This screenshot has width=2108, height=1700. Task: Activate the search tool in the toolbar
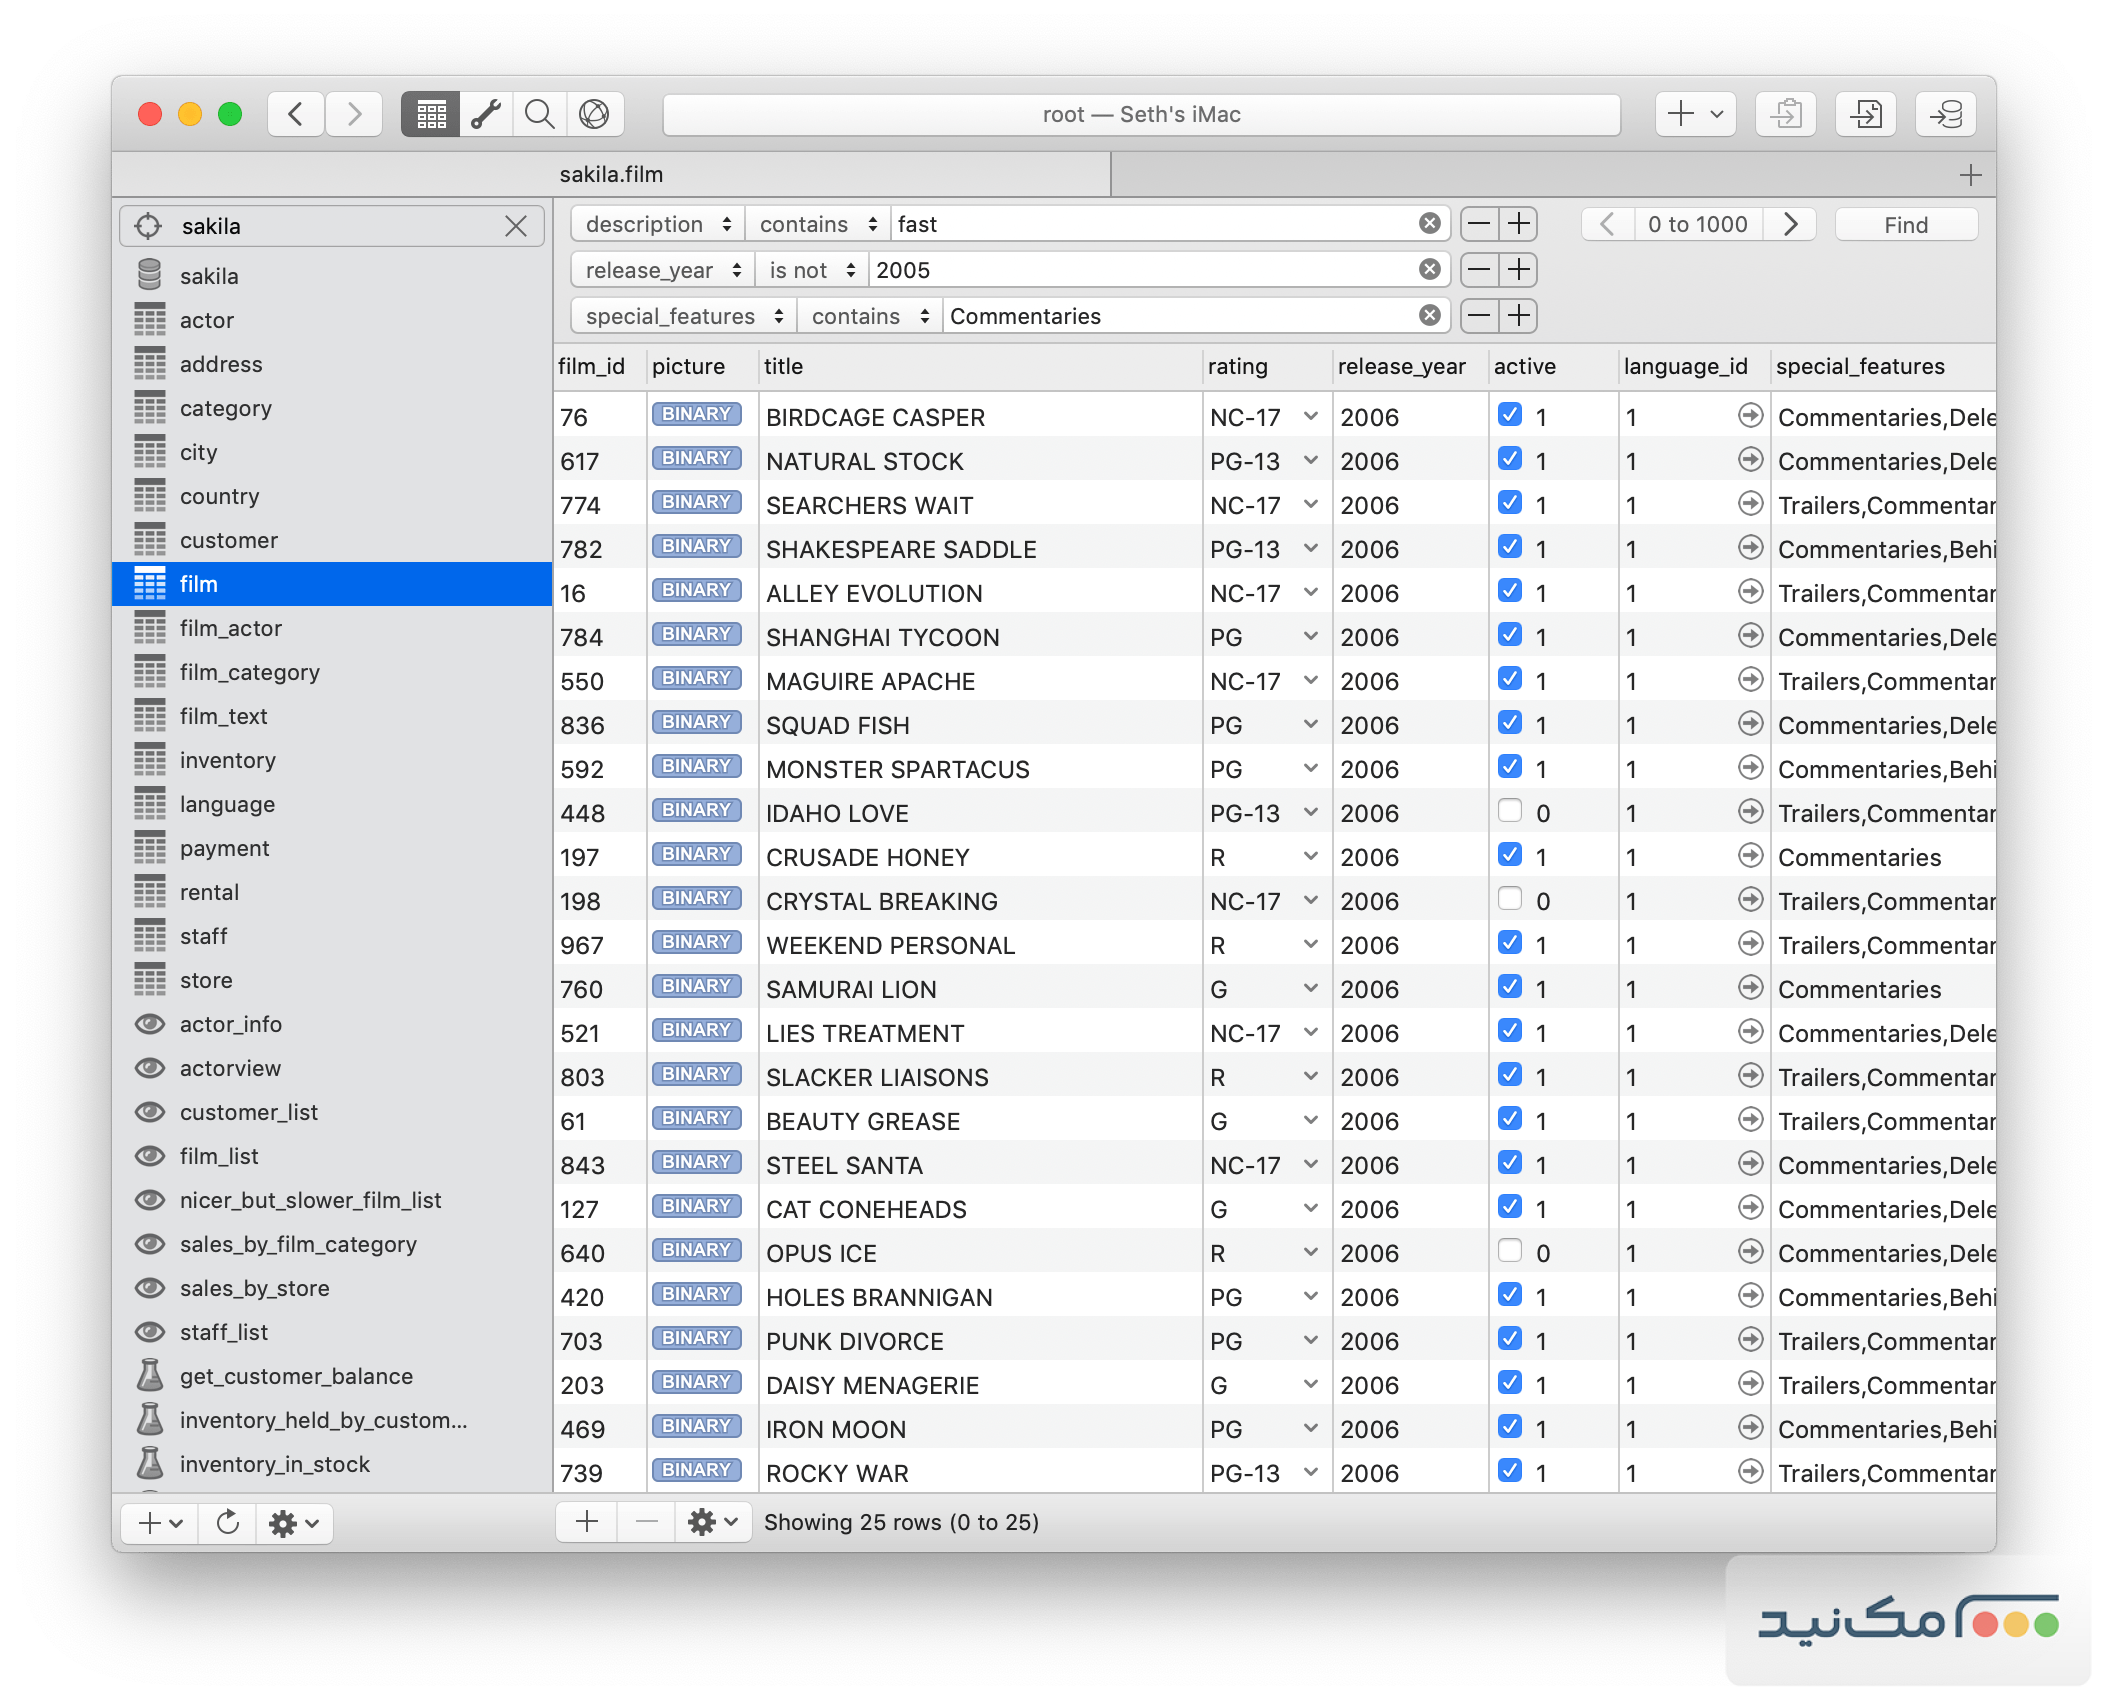[x=539, y=114]
